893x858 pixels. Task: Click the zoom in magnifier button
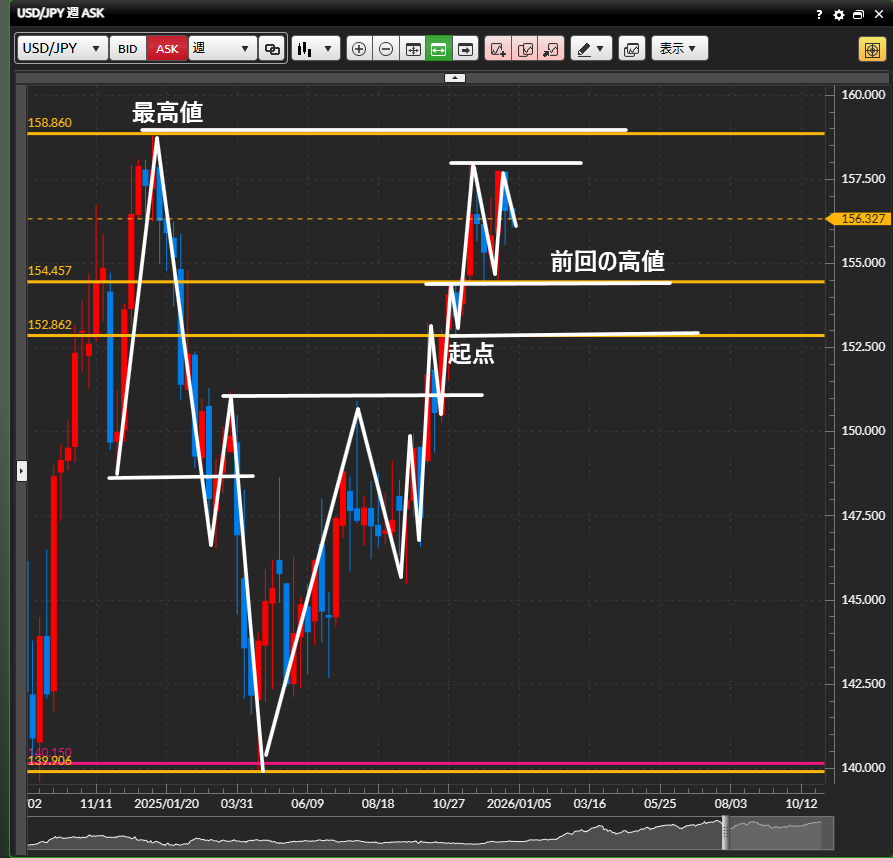pos(360,49)
